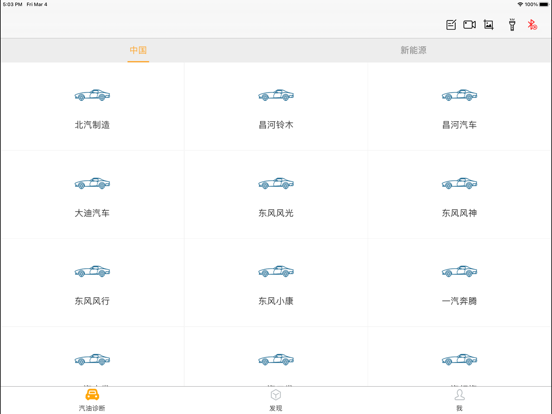Screen dimensions: 552x414
Task: Select the 北汽制造 brand label
Action: (x=92, y=125)
